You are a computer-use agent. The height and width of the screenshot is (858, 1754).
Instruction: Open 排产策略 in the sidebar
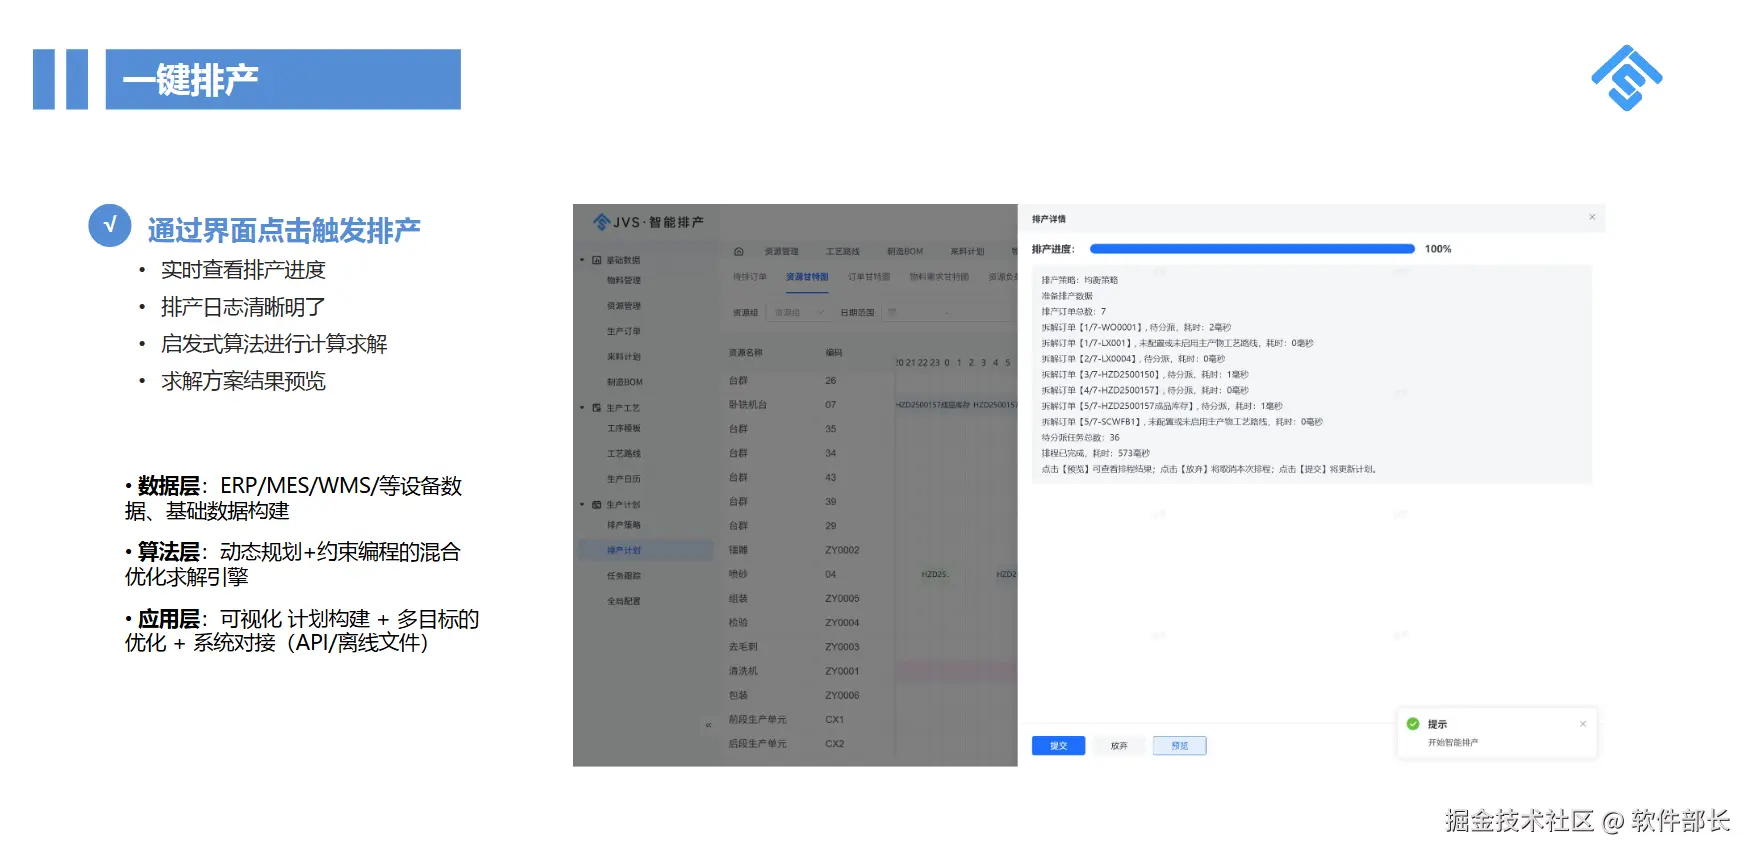(624, 525)
